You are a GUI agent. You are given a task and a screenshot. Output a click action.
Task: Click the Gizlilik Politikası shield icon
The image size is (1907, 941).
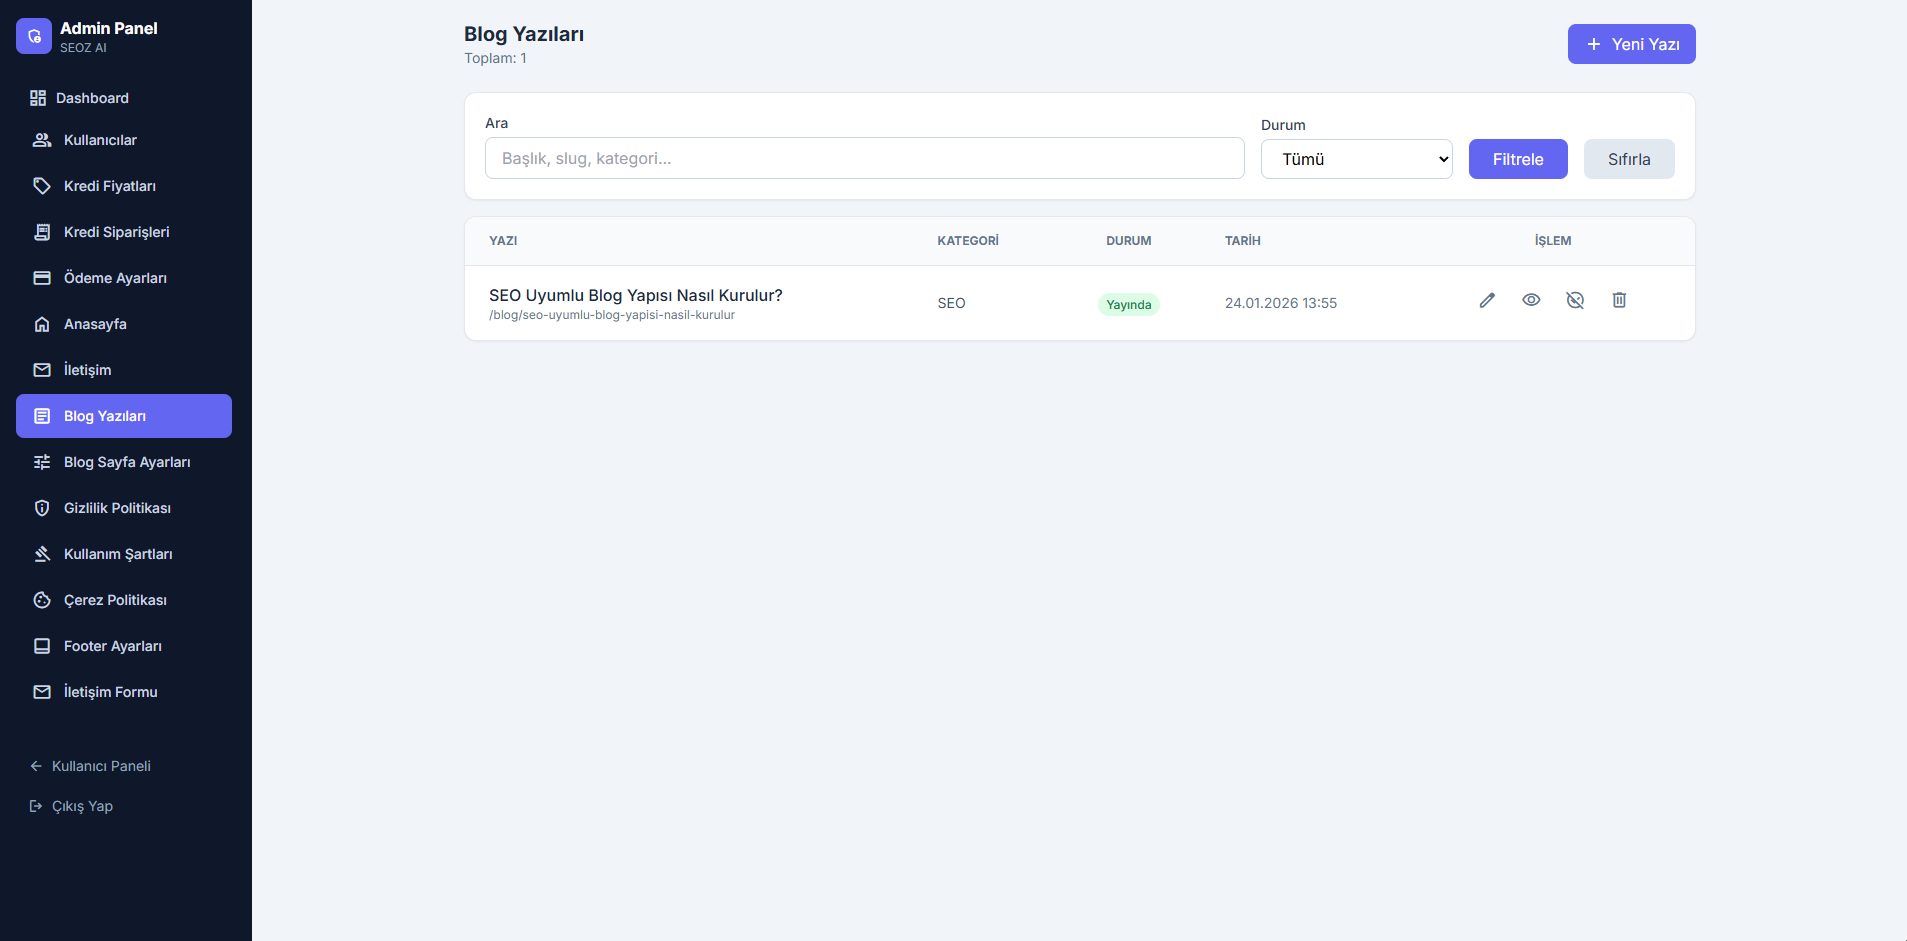coord(42,508)
